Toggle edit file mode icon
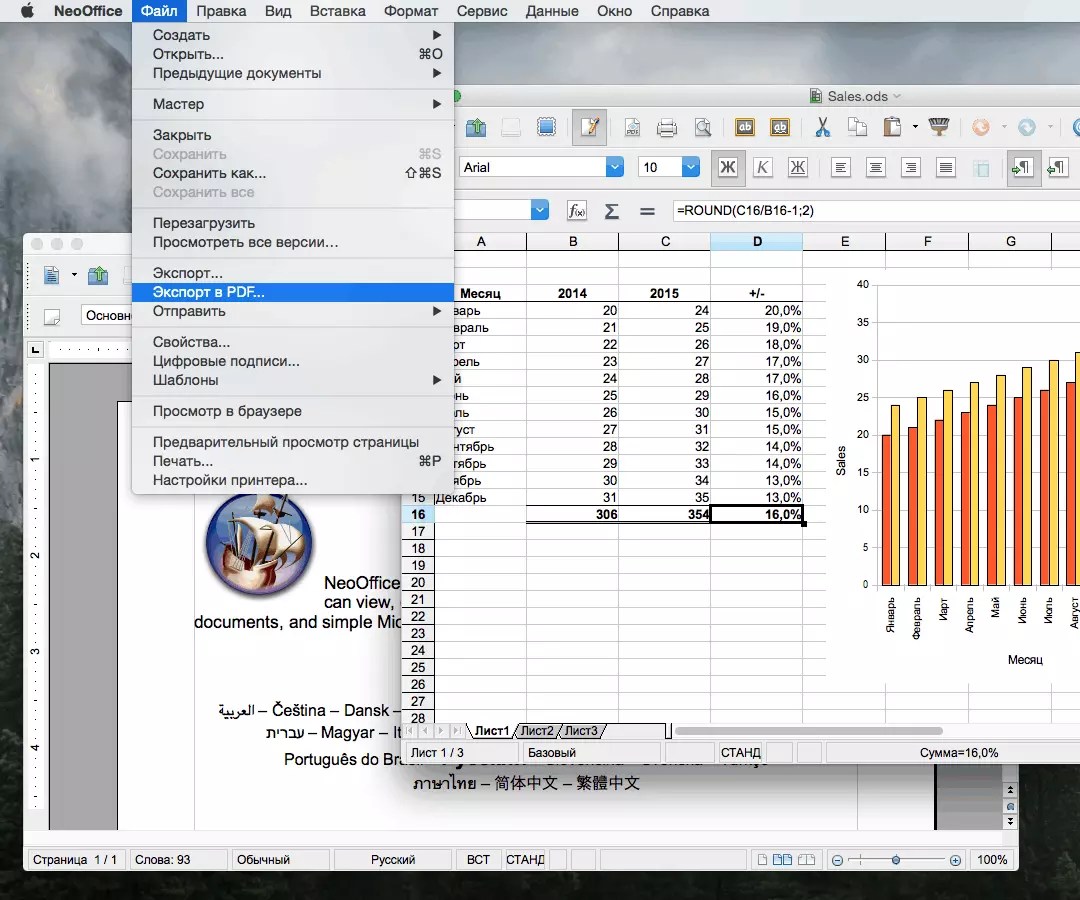 [x=590, y=127]
